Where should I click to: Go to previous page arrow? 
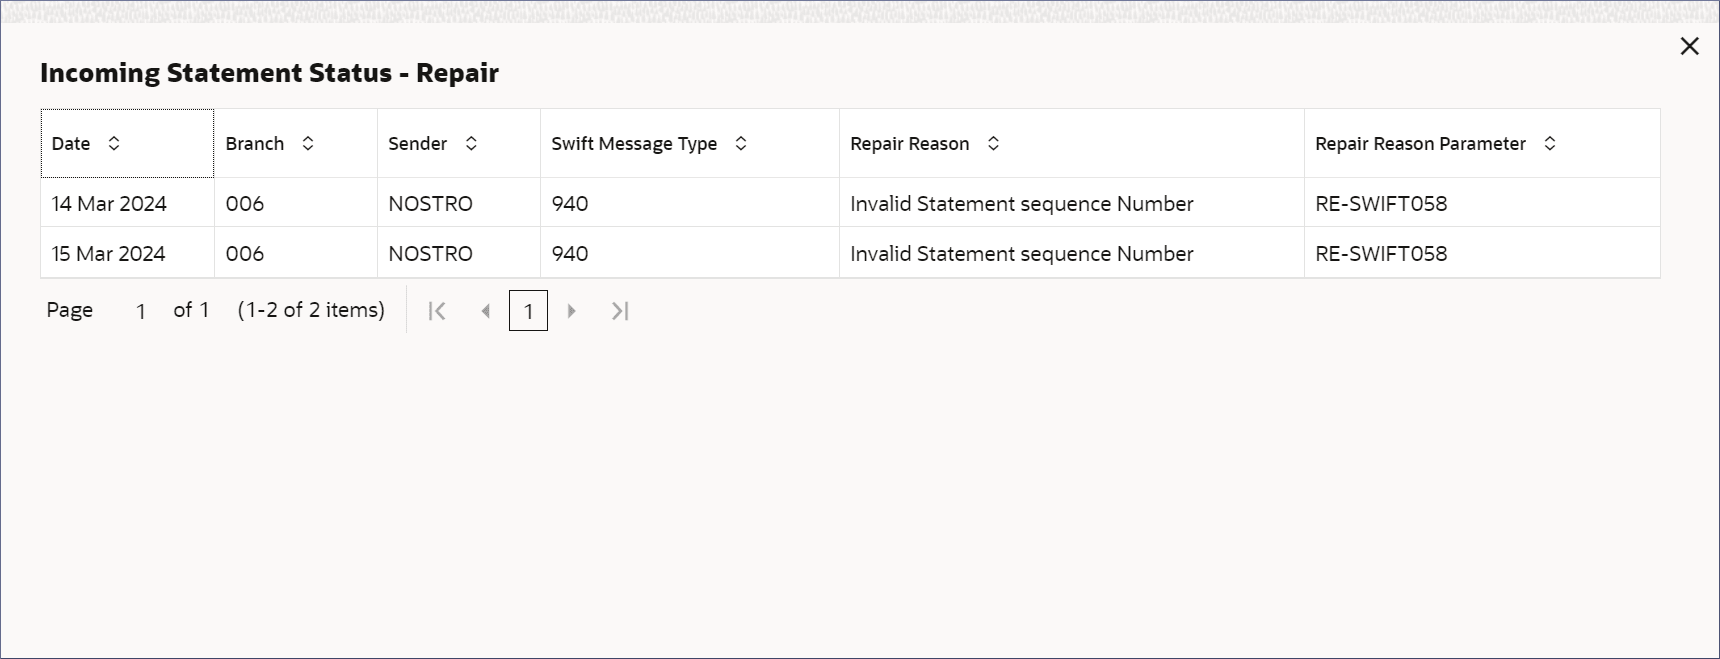coord(486,311)
